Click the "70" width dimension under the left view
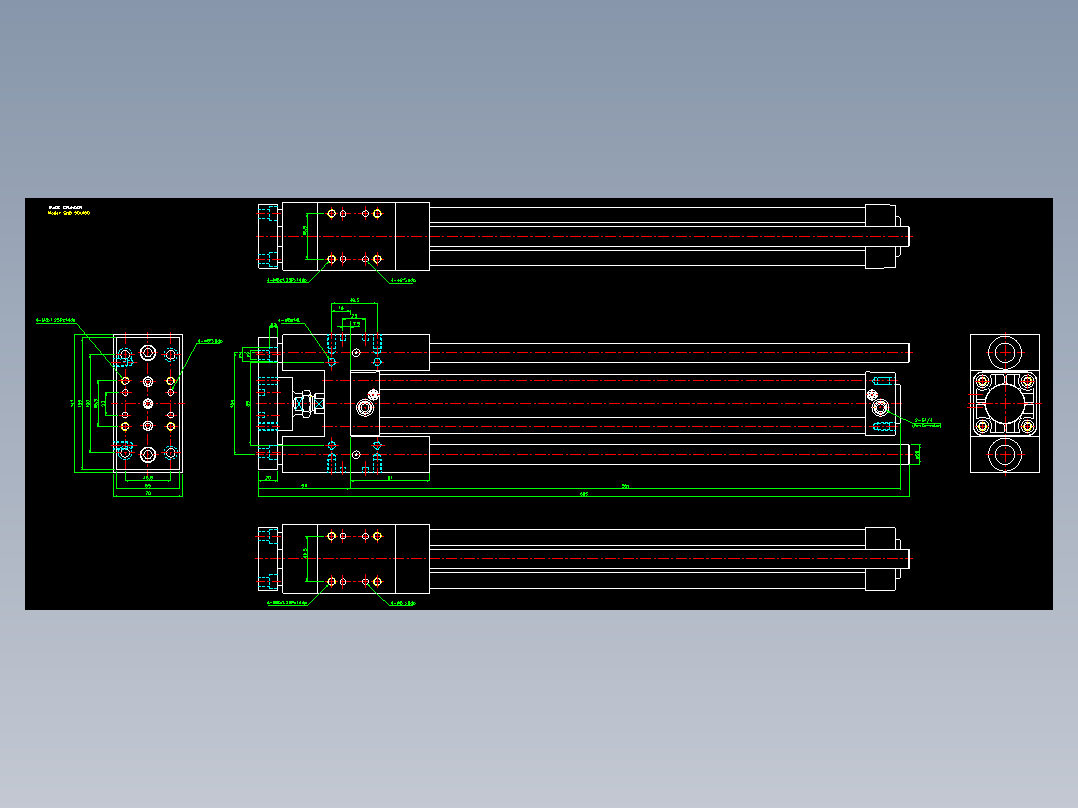This screenshot has height=808, width=1078. point(148,493)
